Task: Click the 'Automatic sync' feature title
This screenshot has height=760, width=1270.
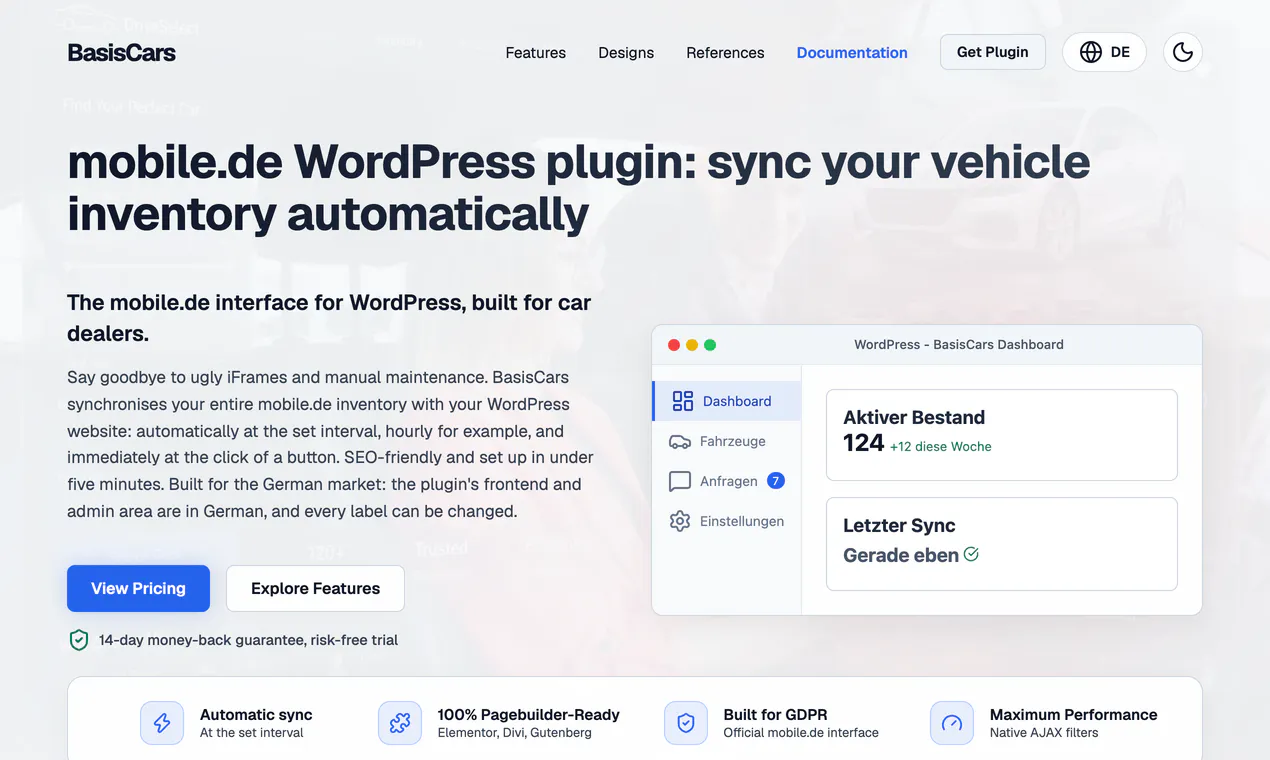Action: point(256,715)
